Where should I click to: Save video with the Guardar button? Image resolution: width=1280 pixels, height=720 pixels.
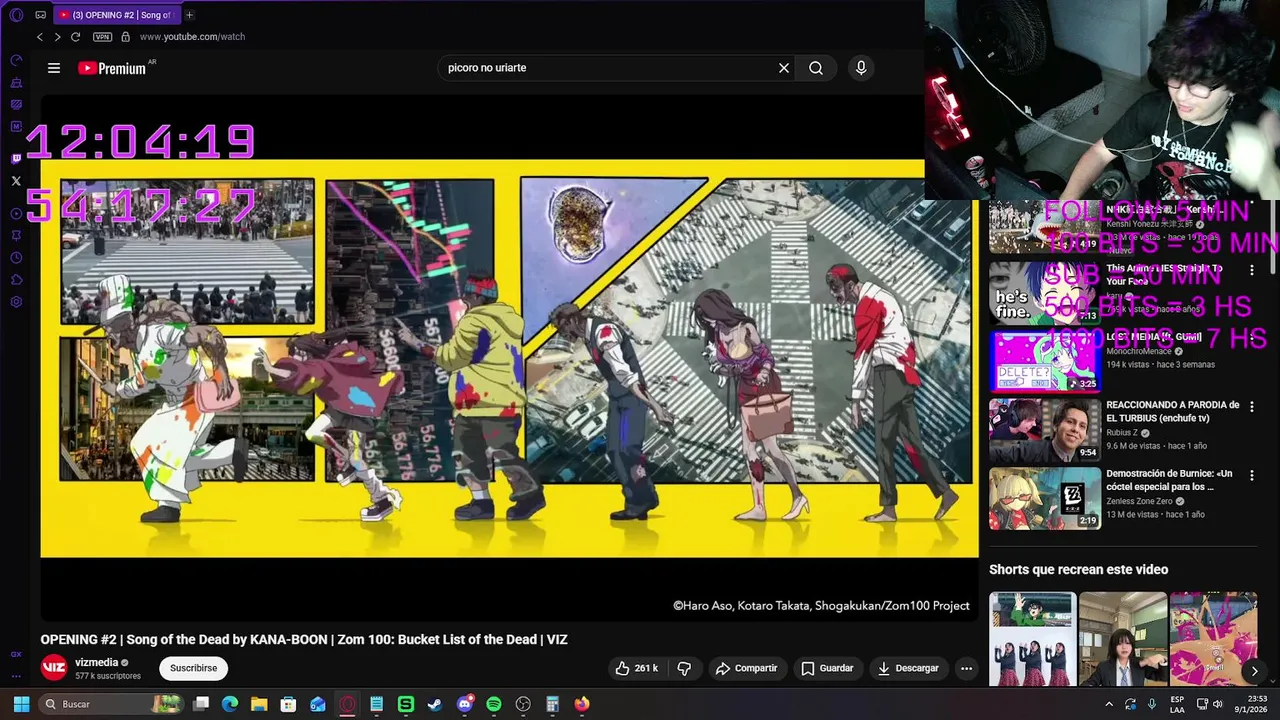coord(827,668)
